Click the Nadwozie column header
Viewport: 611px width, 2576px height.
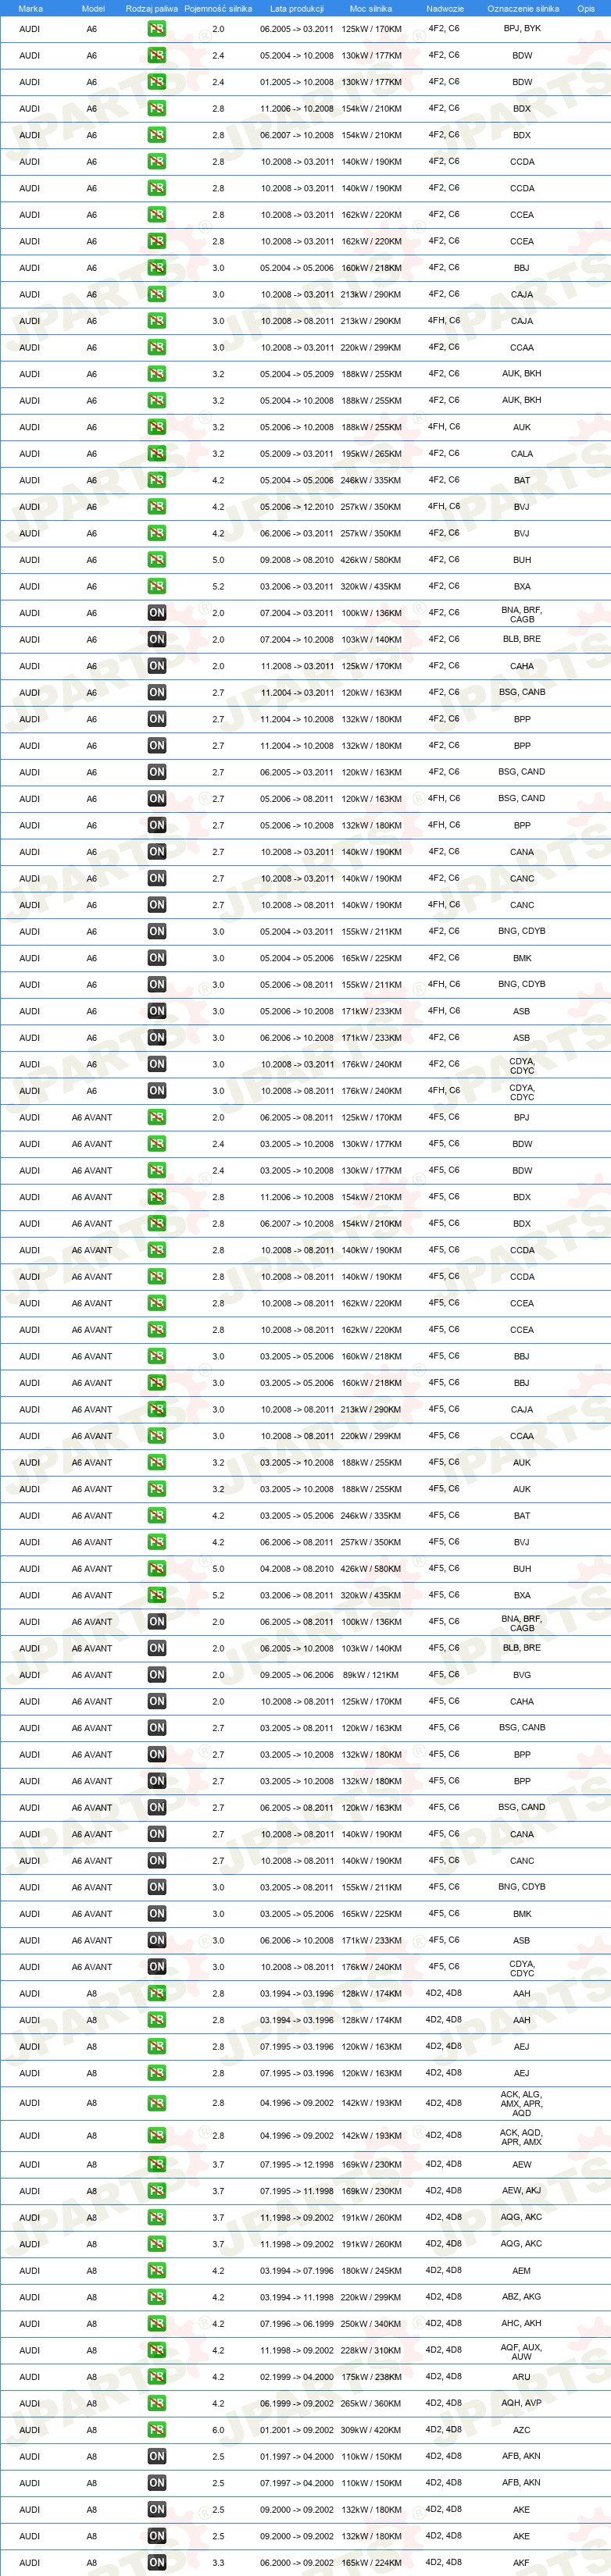445,8
